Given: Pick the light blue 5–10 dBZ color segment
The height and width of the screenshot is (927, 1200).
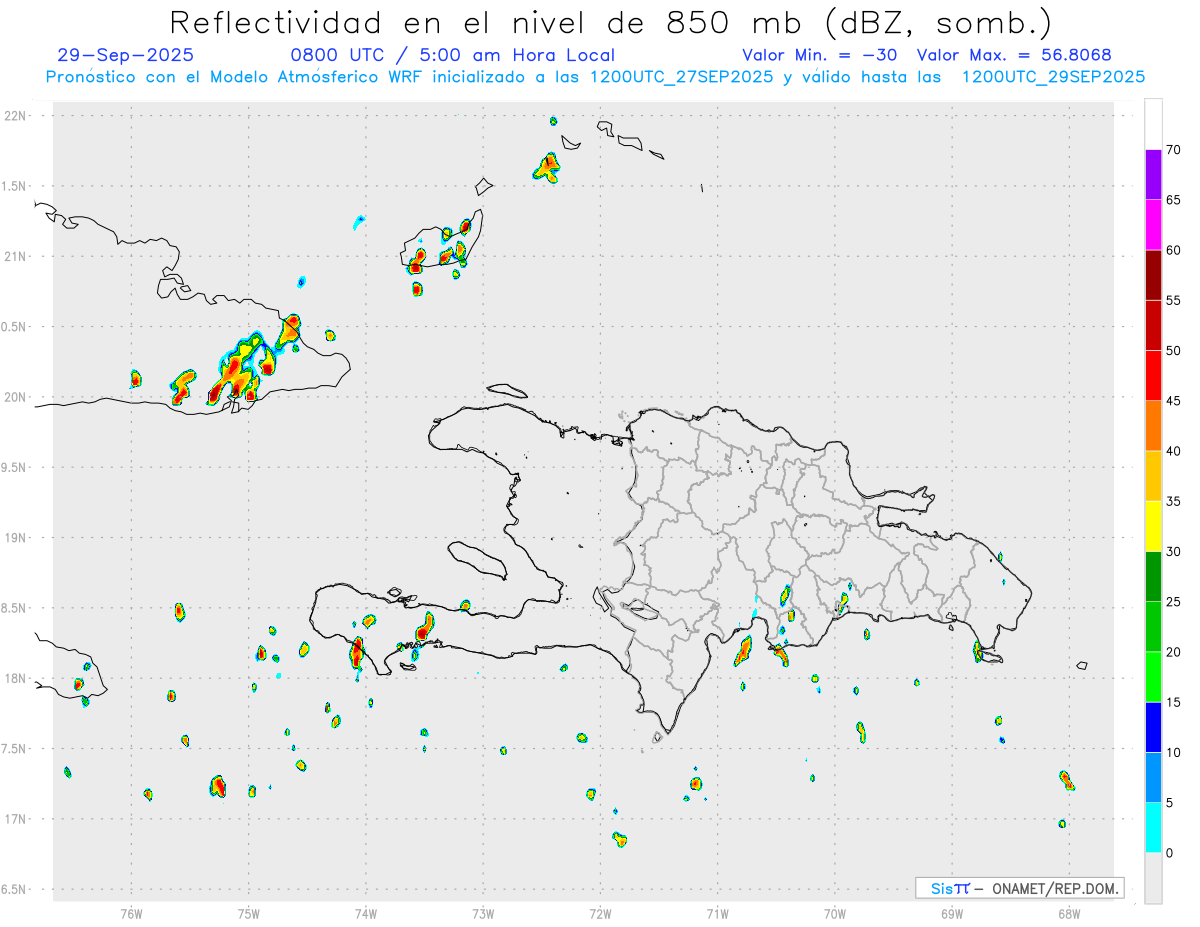Looking at the screenshot, I should 1153,778.
